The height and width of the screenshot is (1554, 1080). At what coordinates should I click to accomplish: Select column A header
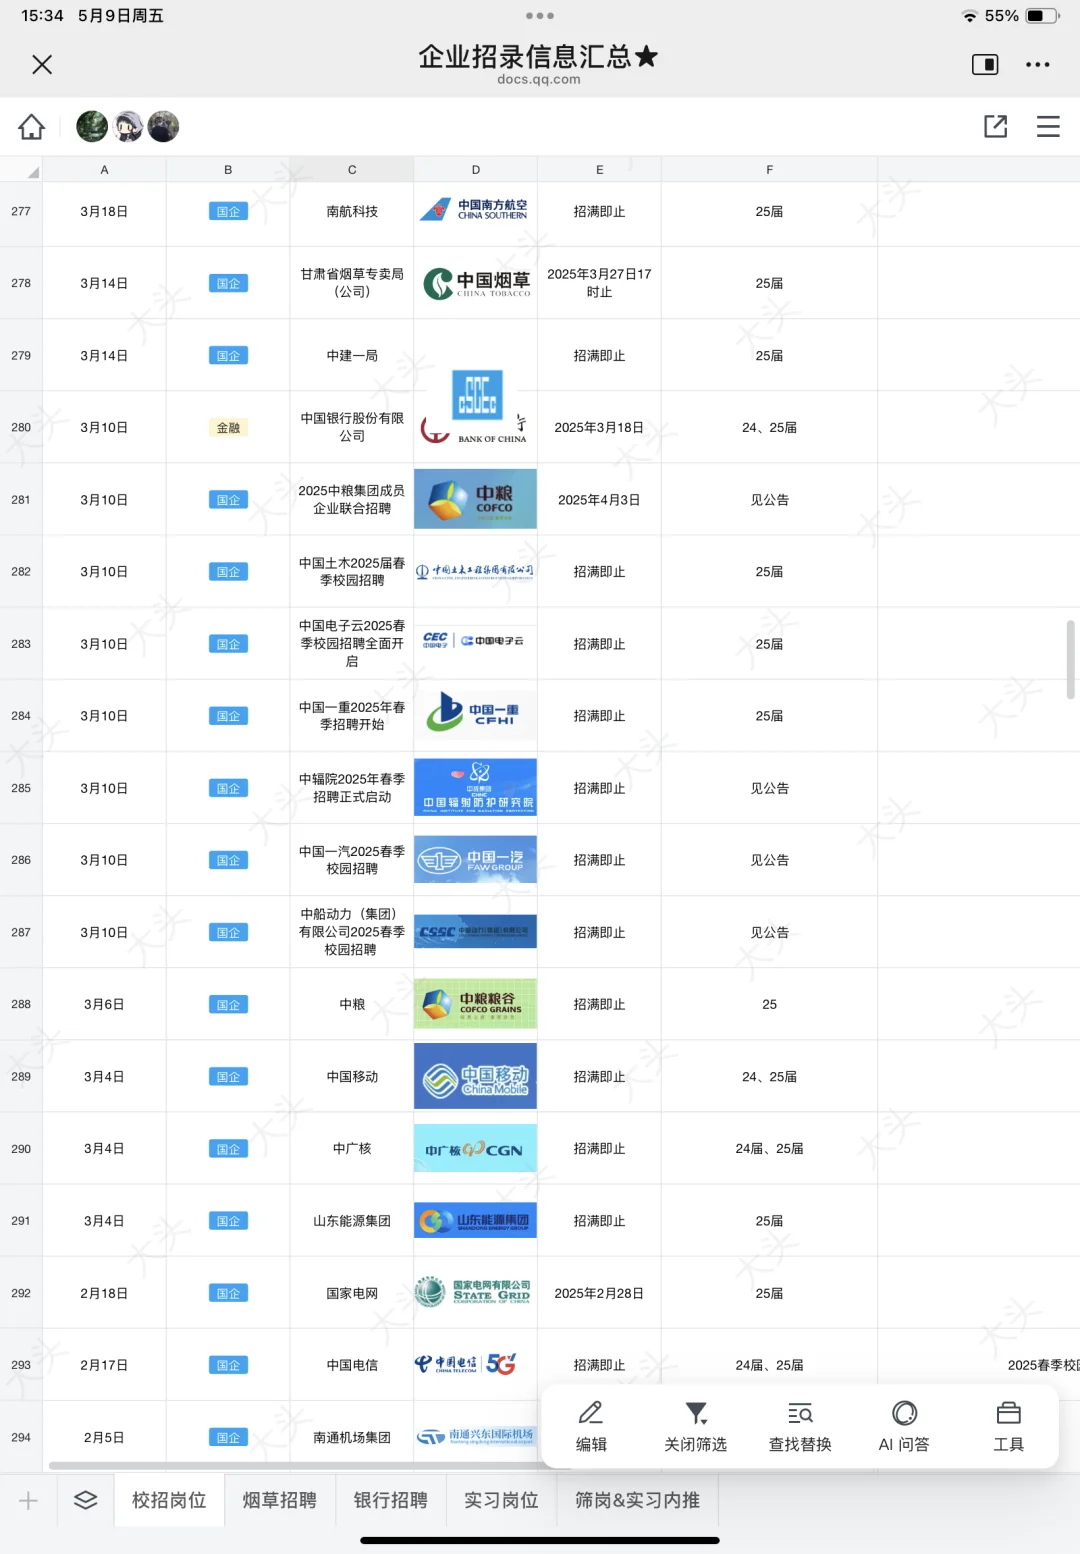tap(104, 169)
